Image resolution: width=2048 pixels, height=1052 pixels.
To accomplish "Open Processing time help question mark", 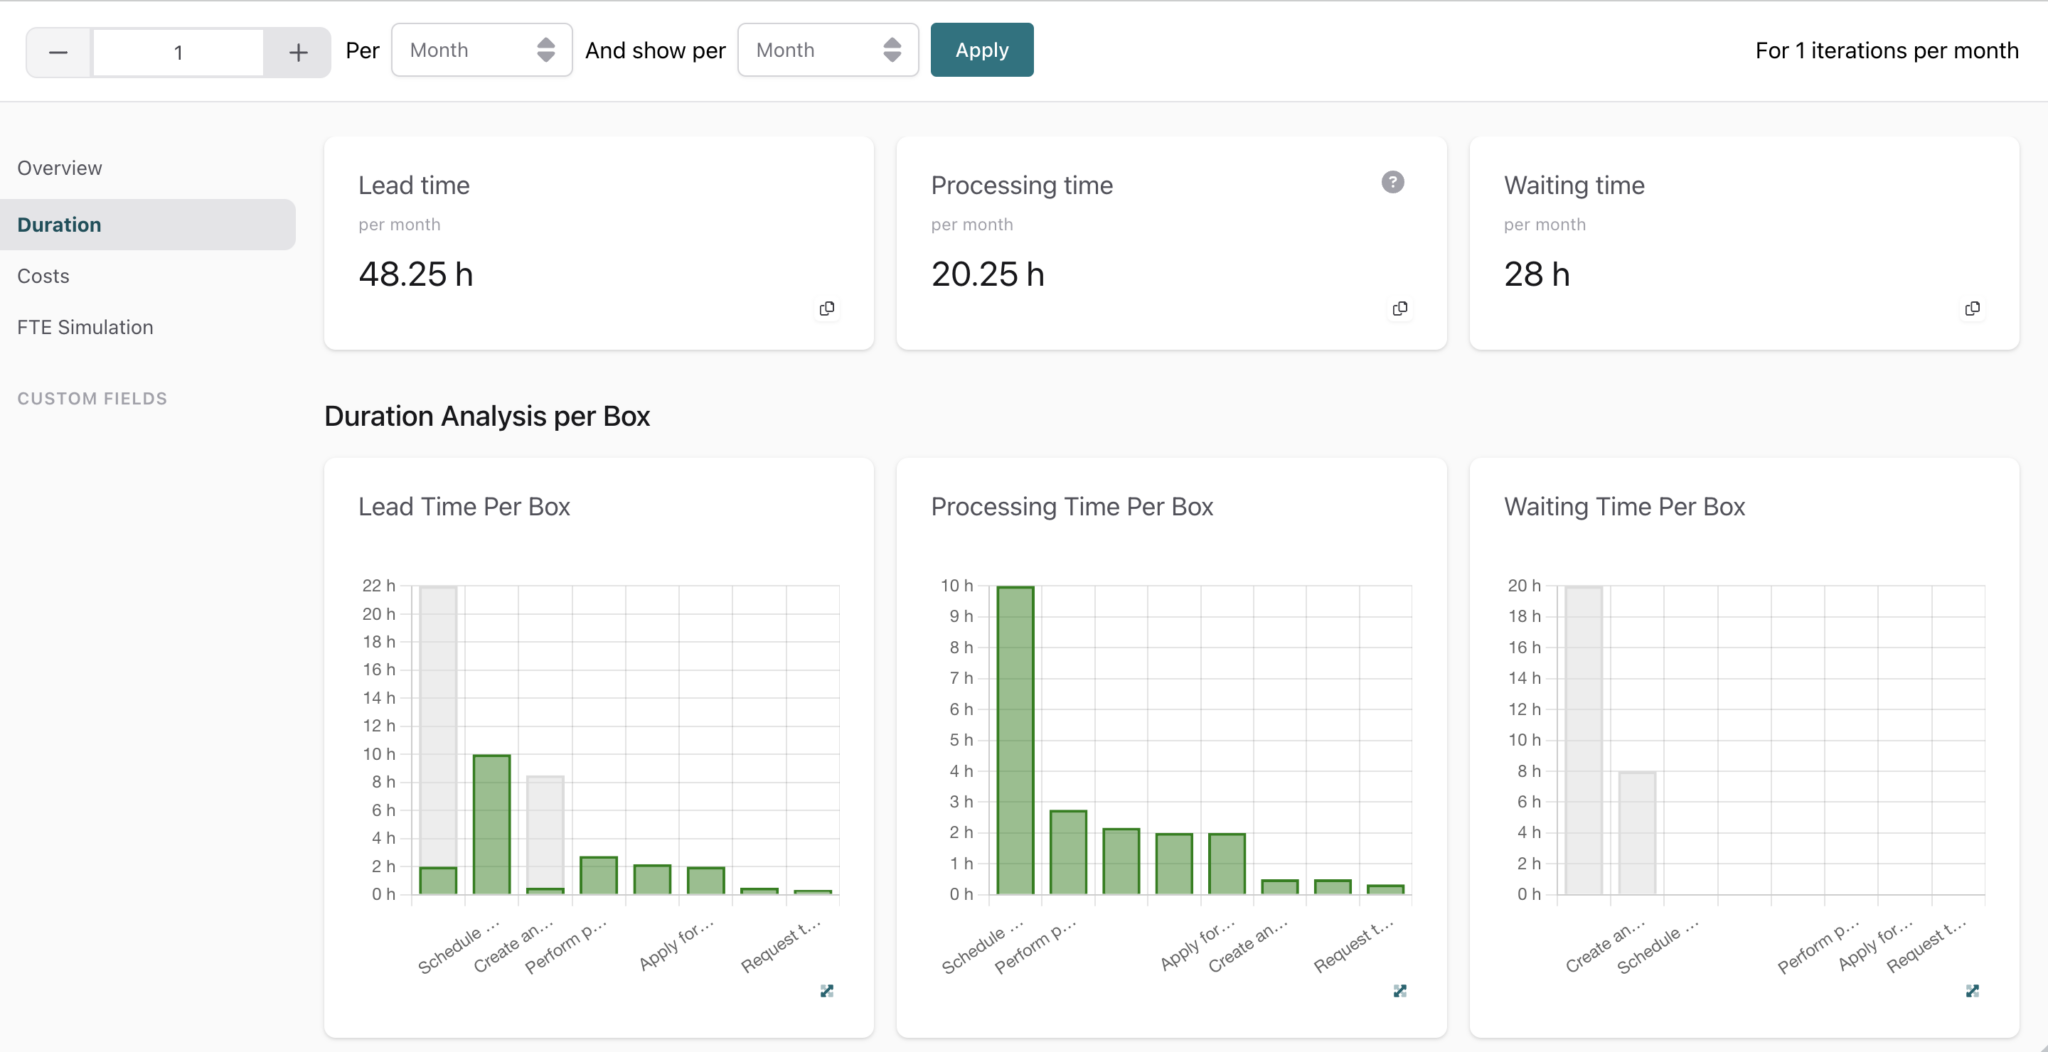I will (x=1392, y=182).
